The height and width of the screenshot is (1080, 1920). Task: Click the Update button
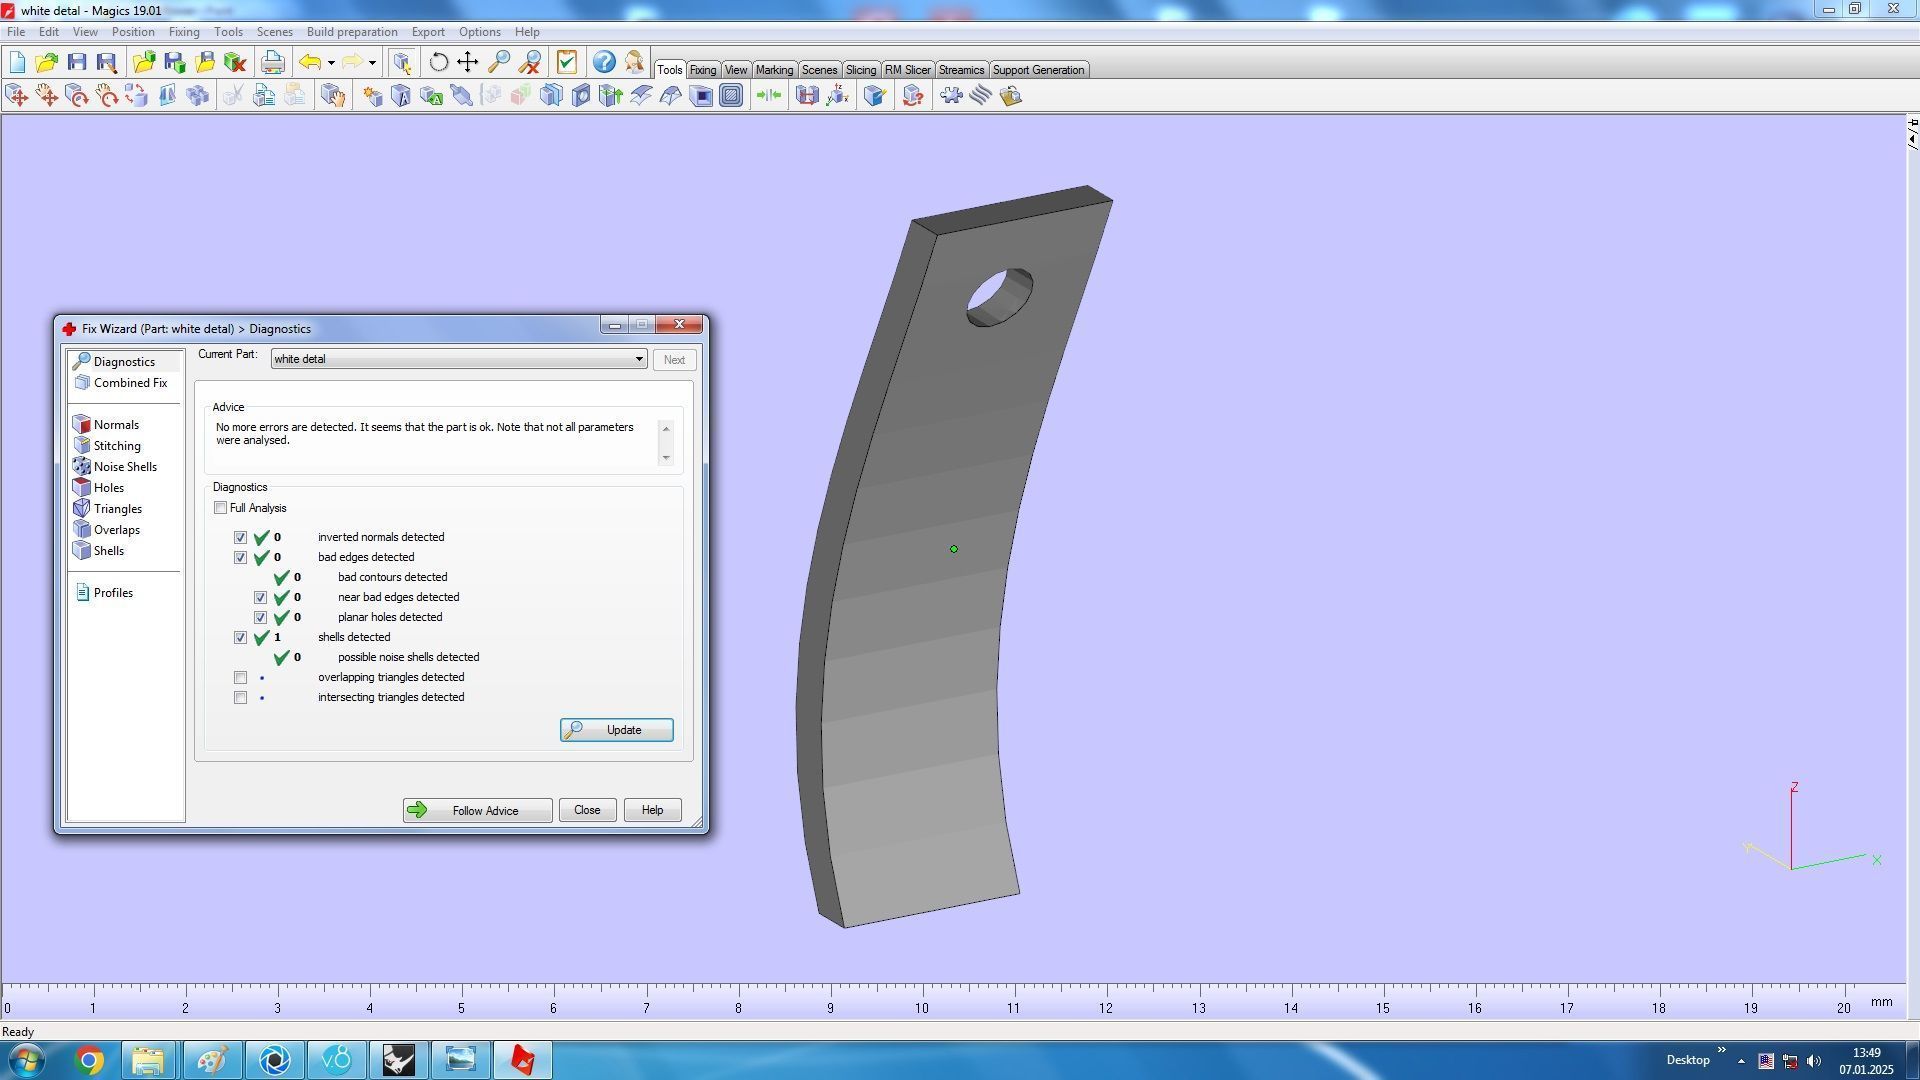point(616,730)
